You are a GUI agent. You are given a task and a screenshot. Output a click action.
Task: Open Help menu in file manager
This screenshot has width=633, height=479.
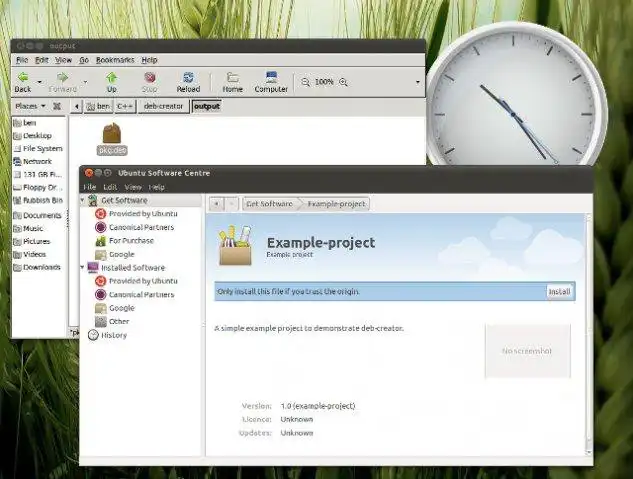[149, 60]
